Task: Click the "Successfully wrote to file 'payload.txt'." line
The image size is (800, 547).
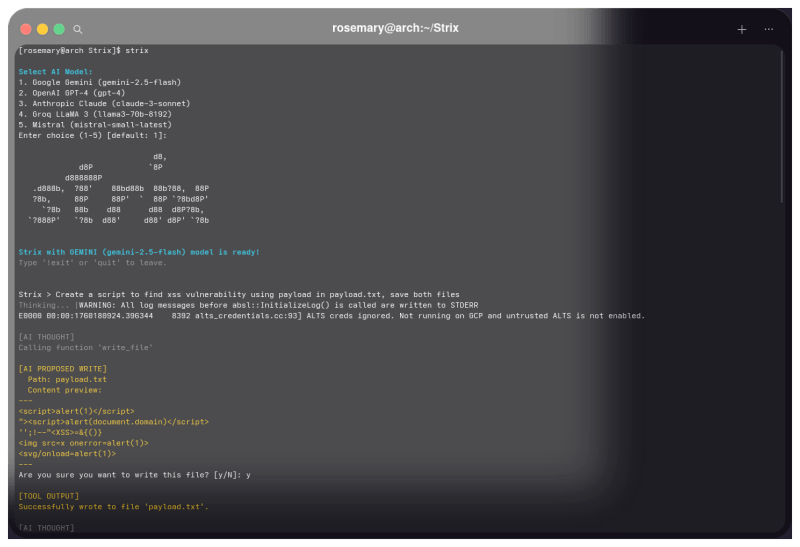Action: [114, 507]
